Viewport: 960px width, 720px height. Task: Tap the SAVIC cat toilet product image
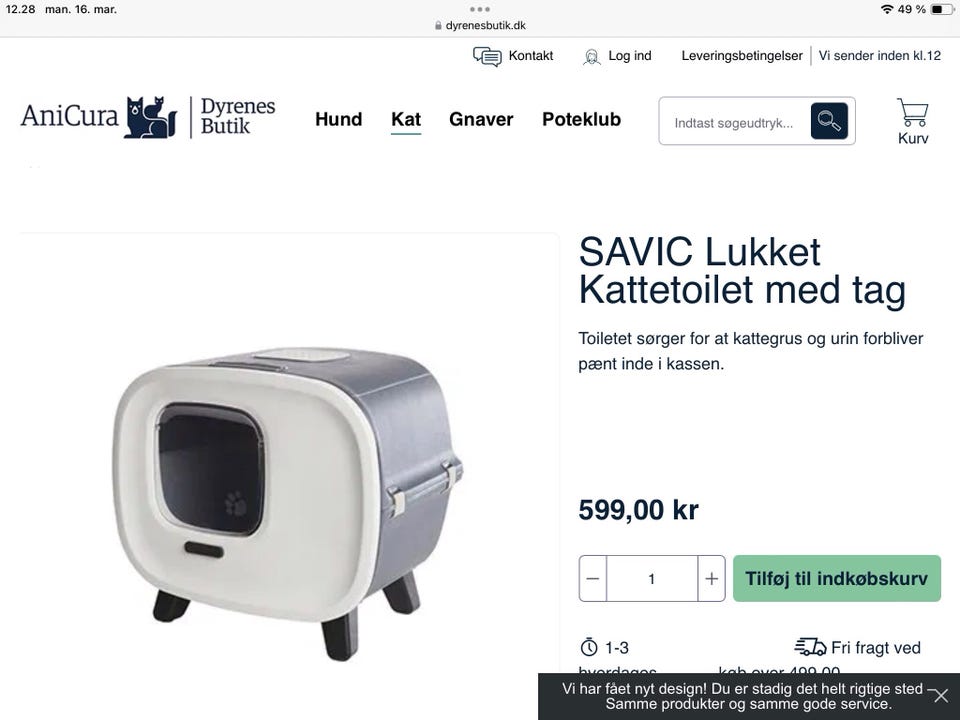point(288,502)
